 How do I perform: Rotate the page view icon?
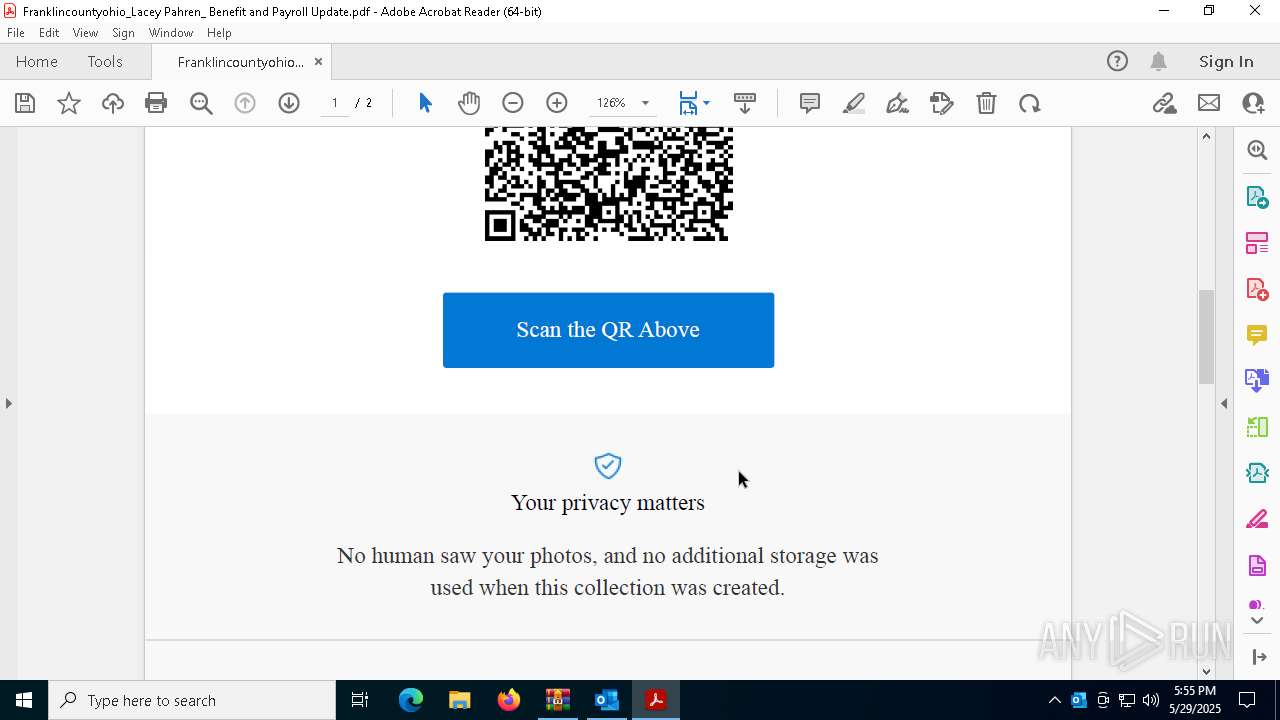click(1030, 103)
